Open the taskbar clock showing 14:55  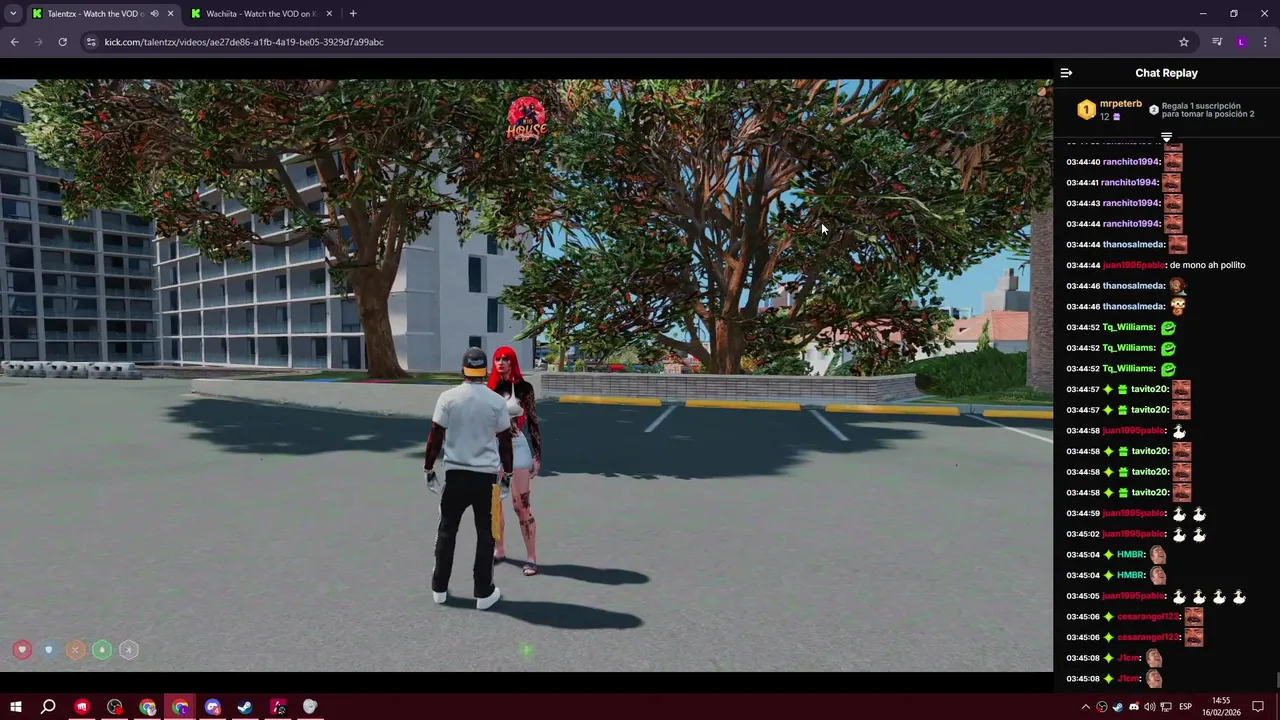tap(1221, 707)
